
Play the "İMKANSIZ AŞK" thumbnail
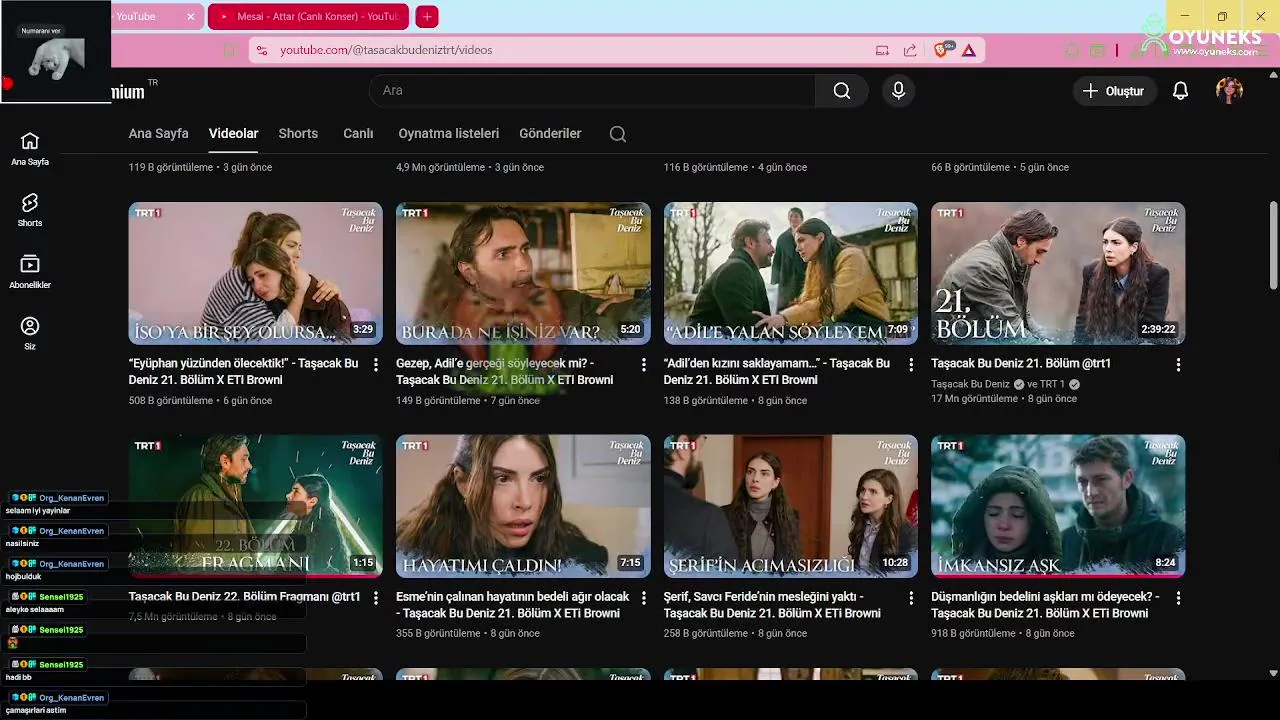[x=1058, y=506]
